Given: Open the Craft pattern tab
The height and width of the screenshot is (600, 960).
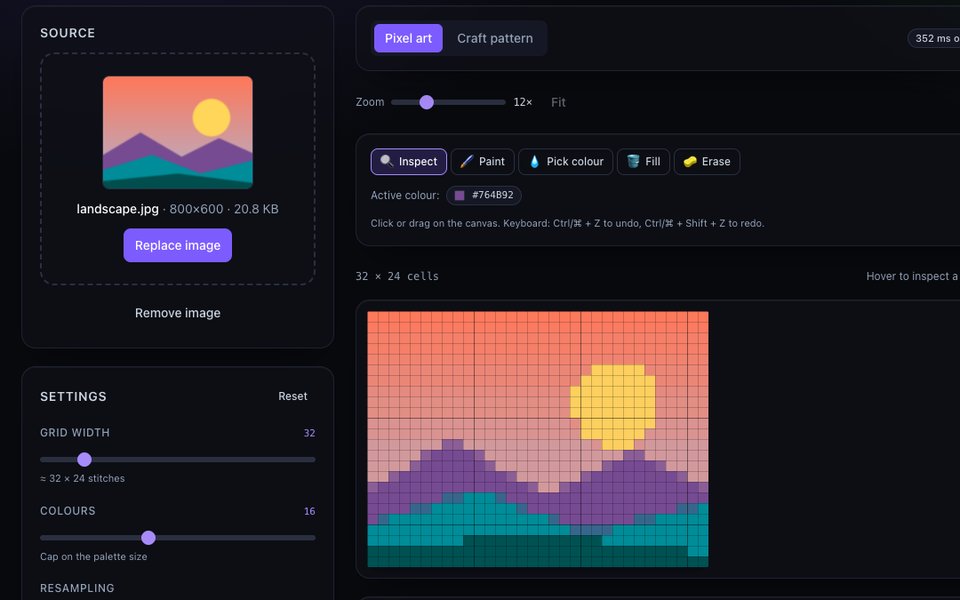Looking at the screenshot, I should [x=495, y=38].
